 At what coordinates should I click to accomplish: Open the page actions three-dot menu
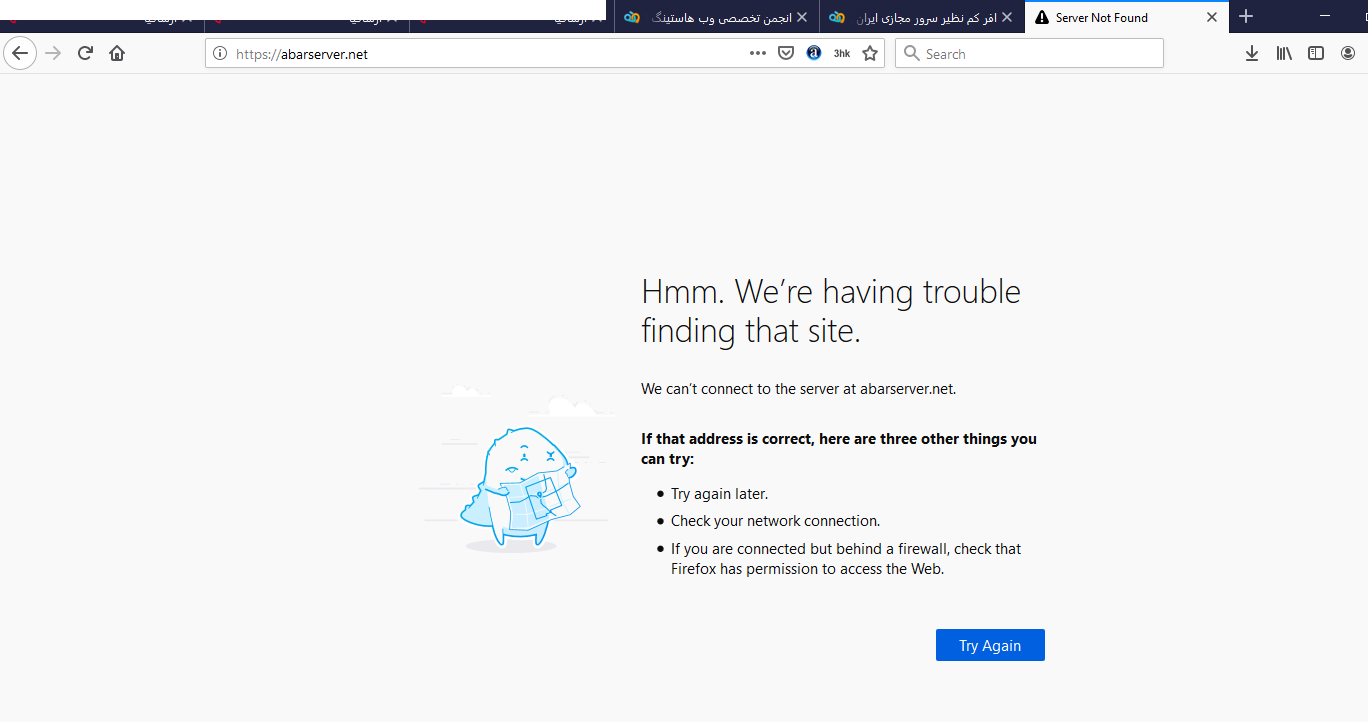758,53
